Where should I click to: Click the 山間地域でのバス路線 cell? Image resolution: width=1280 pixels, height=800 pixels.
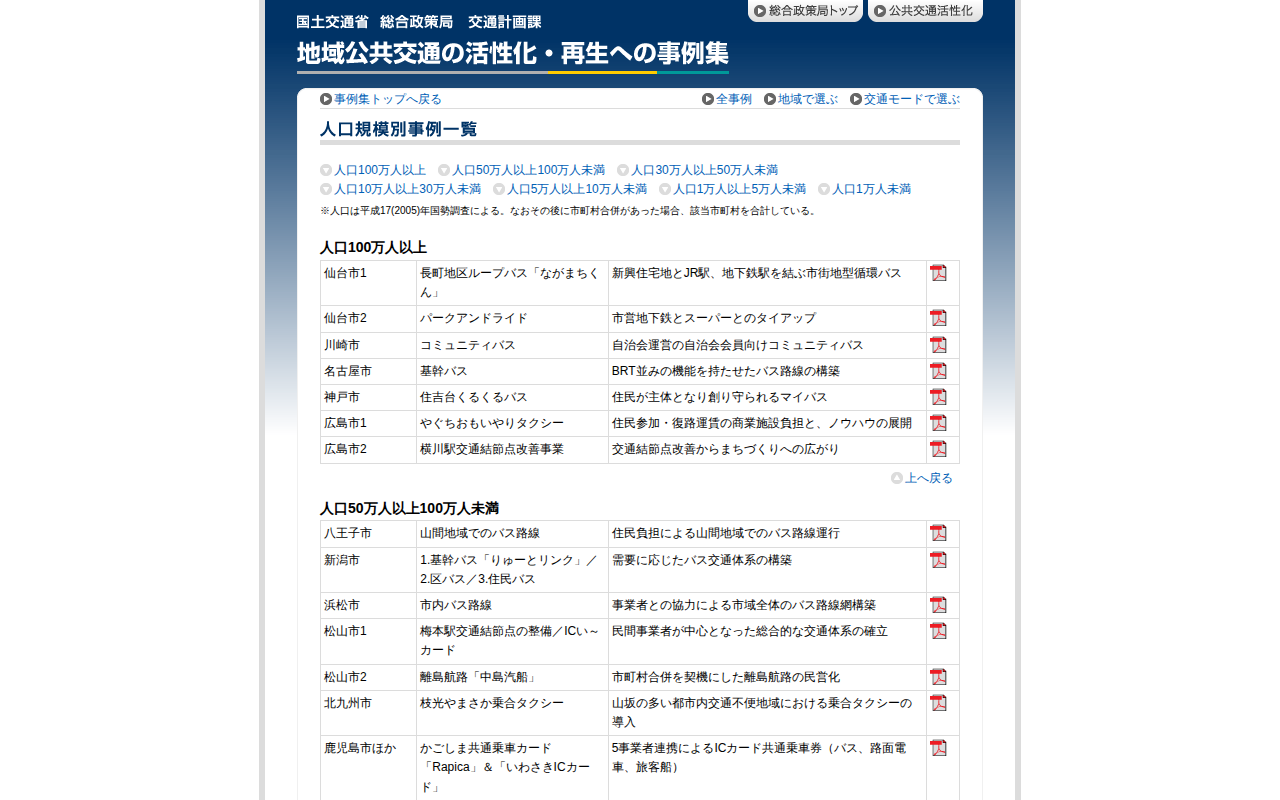(x=512, y=534)
